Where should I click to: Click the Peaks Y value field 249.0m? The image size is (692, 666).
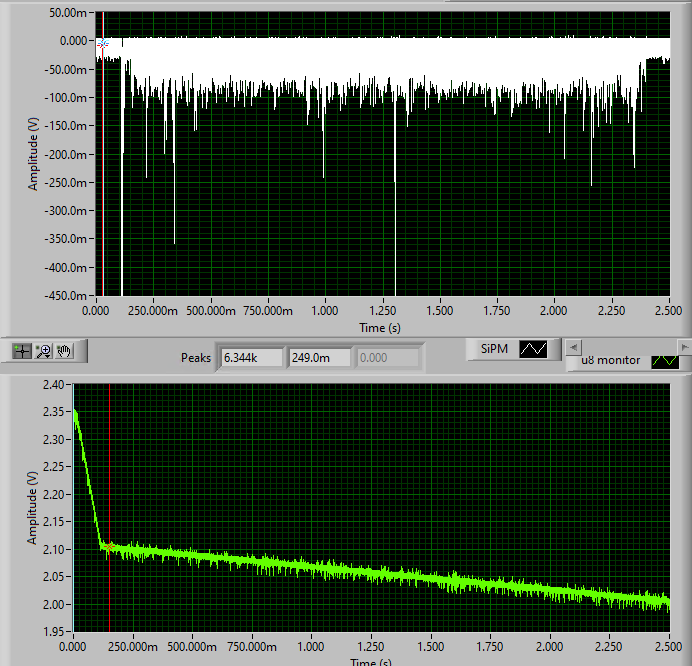click(x=320, y=357)
